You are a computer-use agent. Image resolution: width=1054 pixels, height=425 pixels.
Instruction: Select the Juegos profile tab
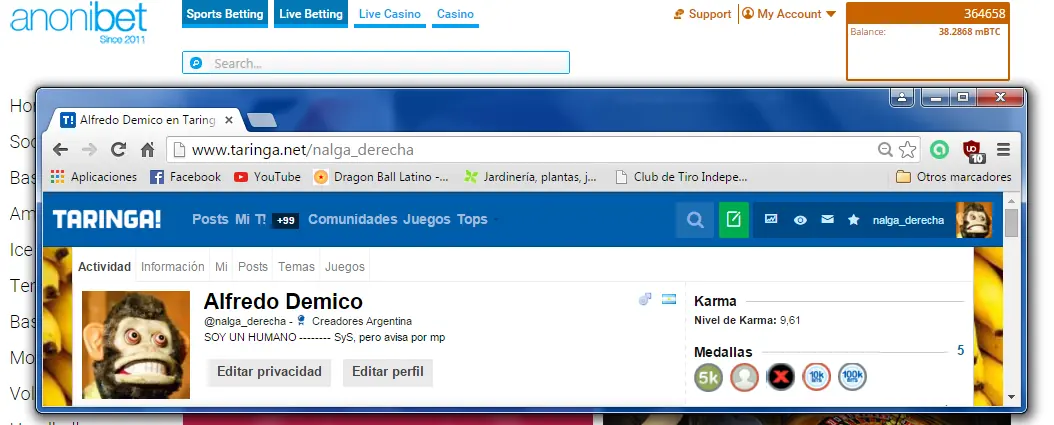click(x=345, y=266)
